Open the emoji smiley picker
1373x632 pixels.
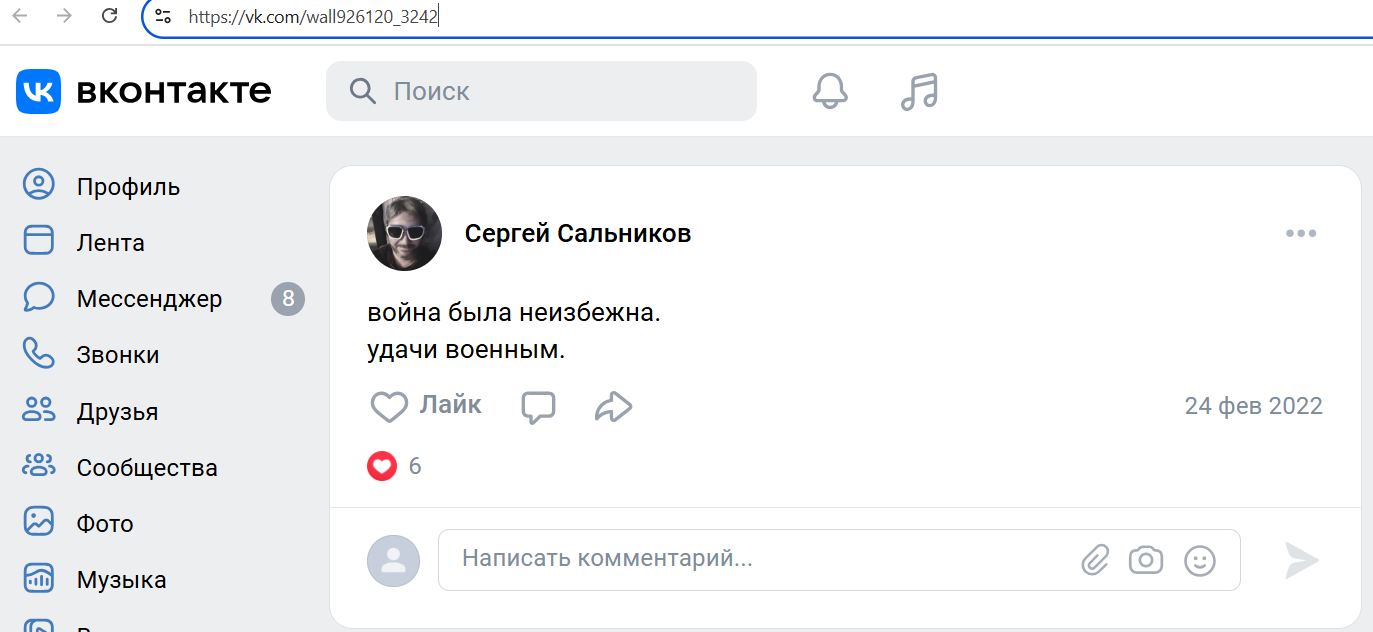pyautogui.click(x=1199, y=560)
